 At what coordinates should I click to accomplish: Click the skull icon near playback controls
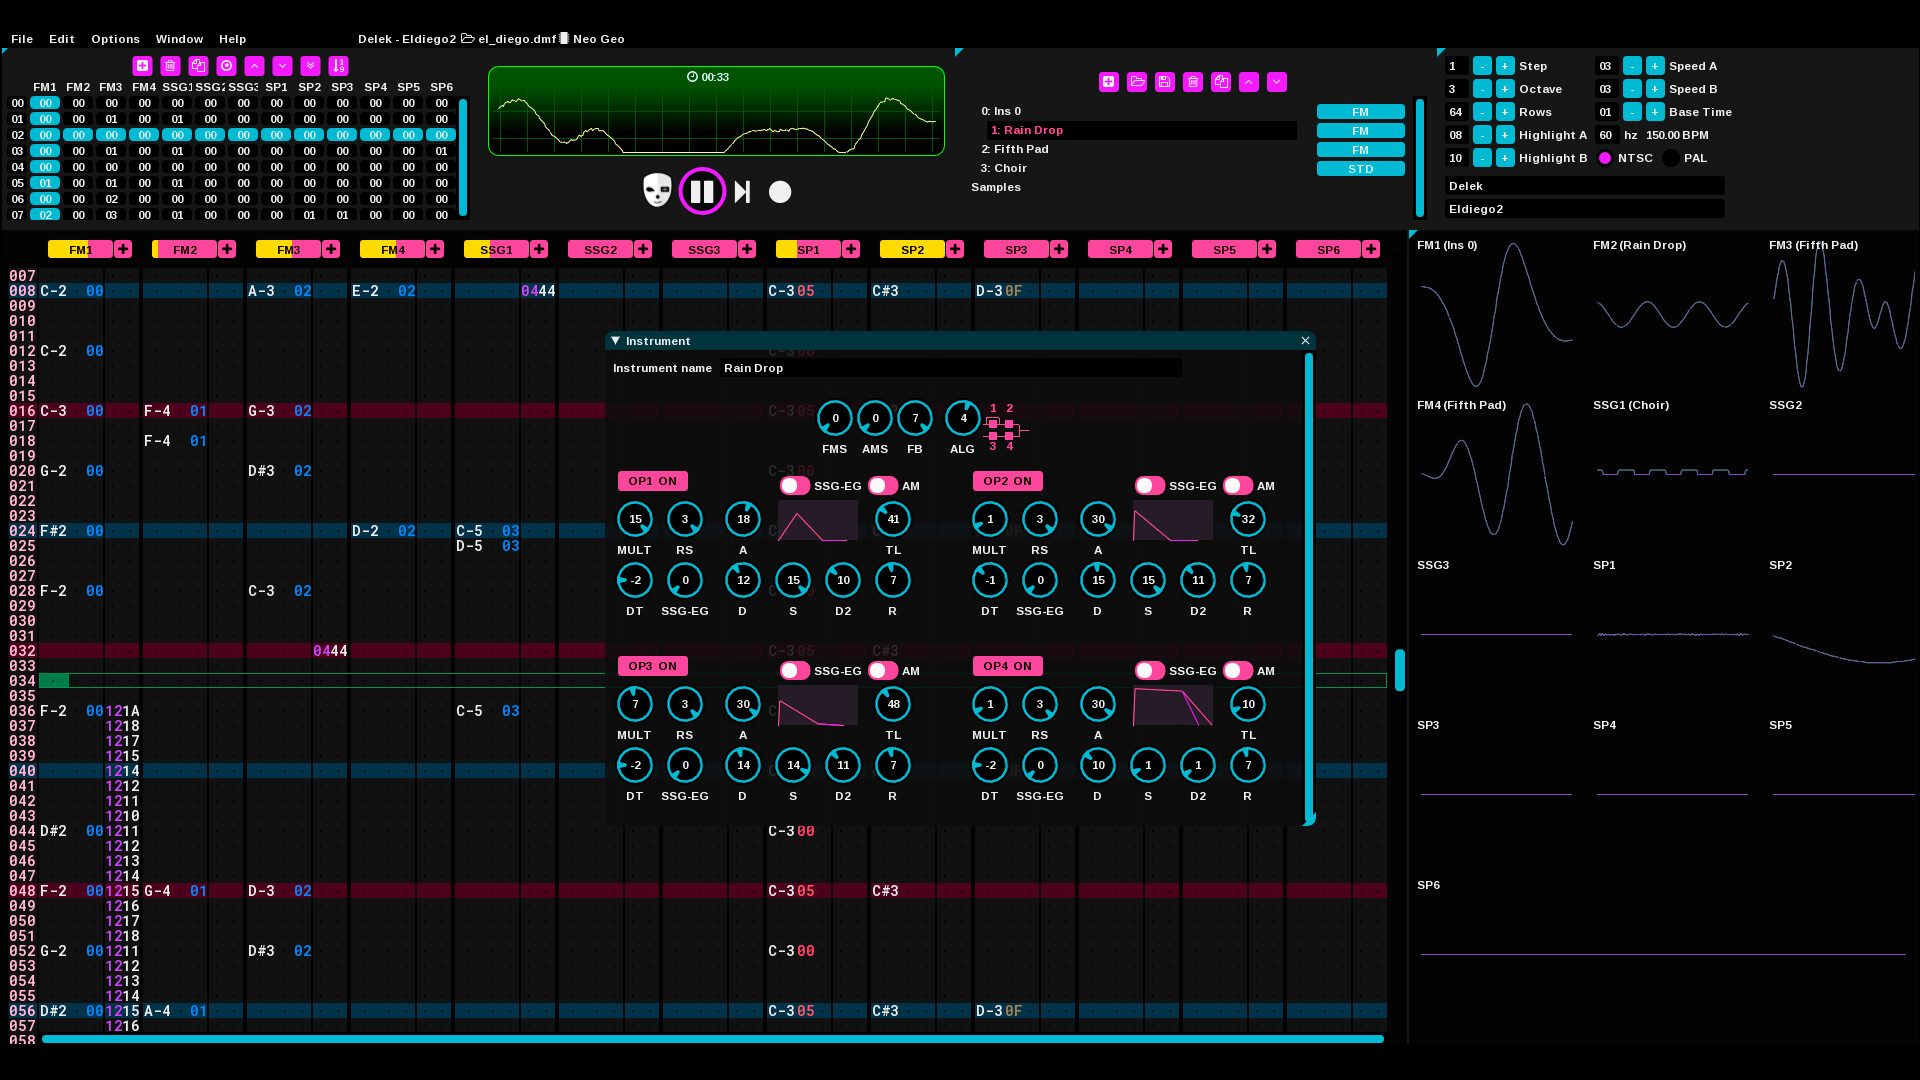click(657, 191)
